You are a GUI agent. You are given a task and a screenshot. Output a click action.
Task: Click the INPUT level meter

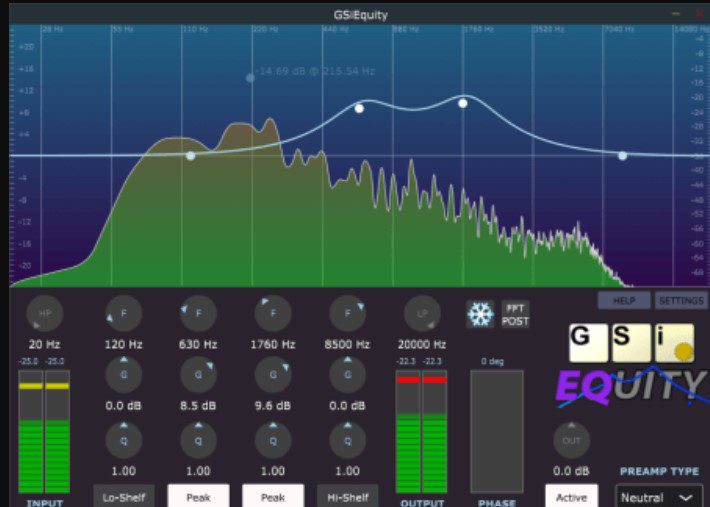click(x=44, y=431)
